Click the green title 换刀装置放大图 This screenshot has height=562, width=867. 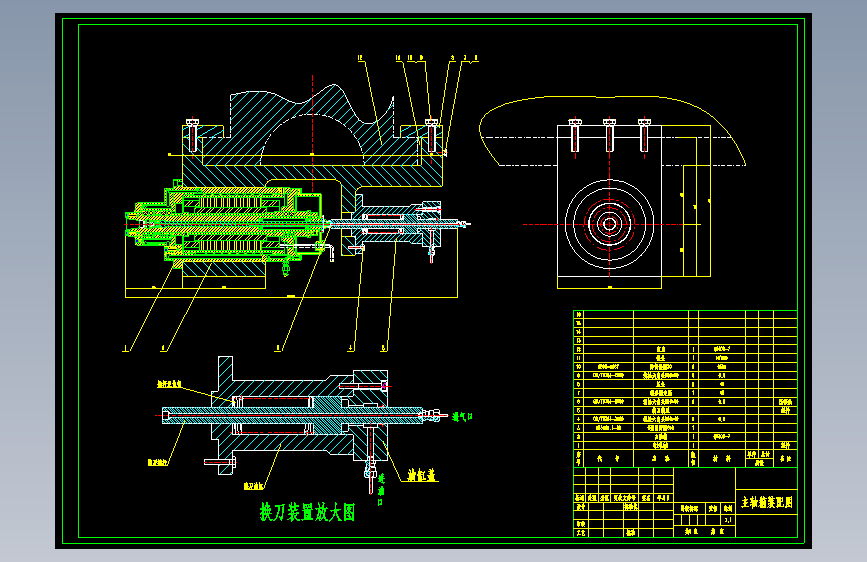coord(307,512)
